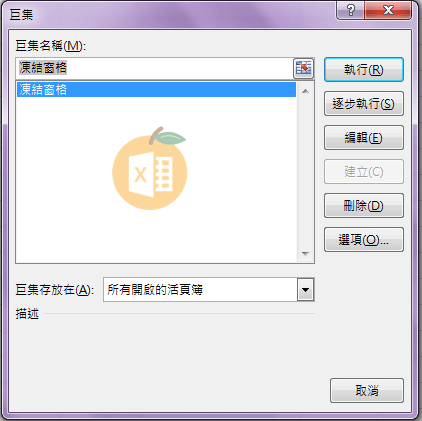This screenshot has width=422, height=421.
Task: Open the 所有開啟的活頁簿 combo box
Action: tap(209, 289)
